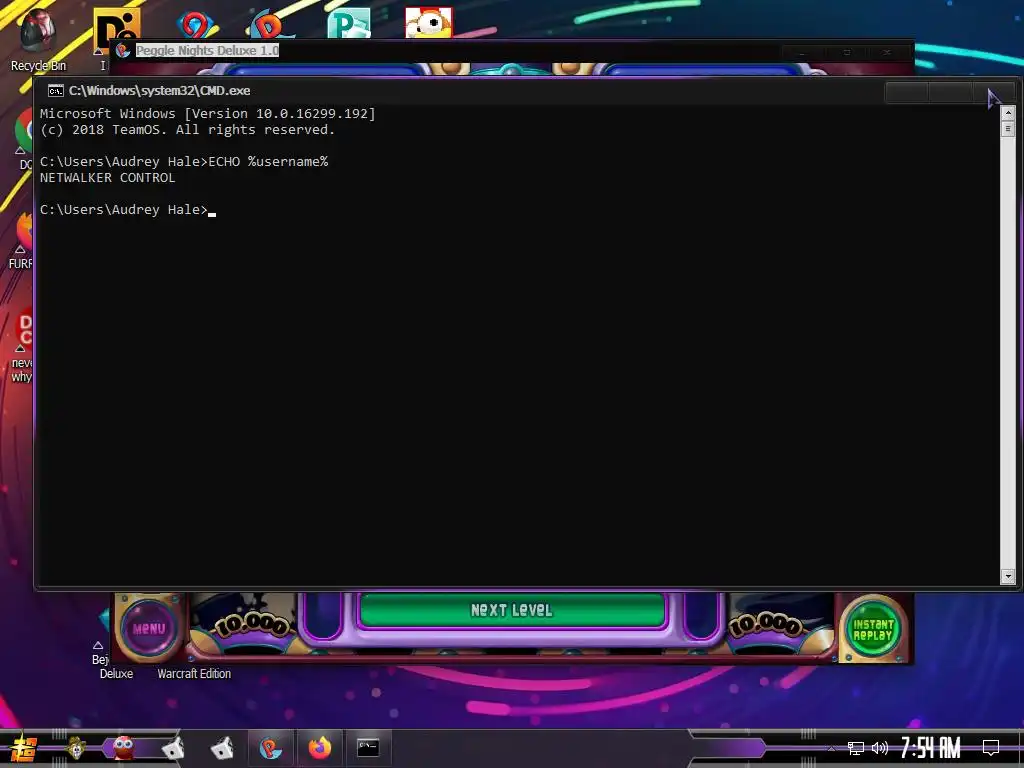Image resolution: width=1024 pixels, height=768 pixels.
Task: Click the CMD window title bar icon
Action: pyautogui.click(x=56, y=91)
